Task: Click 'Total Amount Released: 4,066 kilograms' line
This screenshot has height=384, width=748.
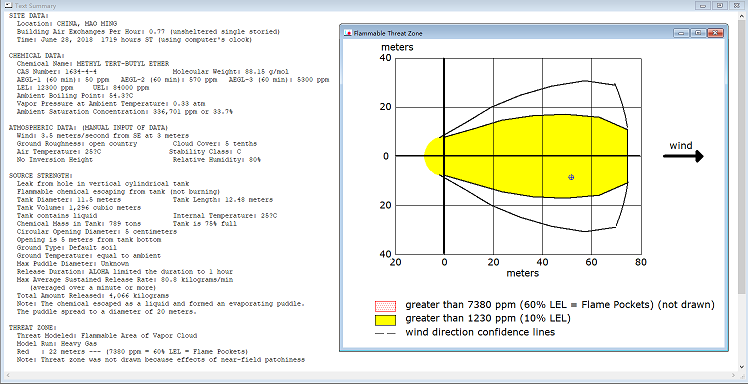Action: 93,296
